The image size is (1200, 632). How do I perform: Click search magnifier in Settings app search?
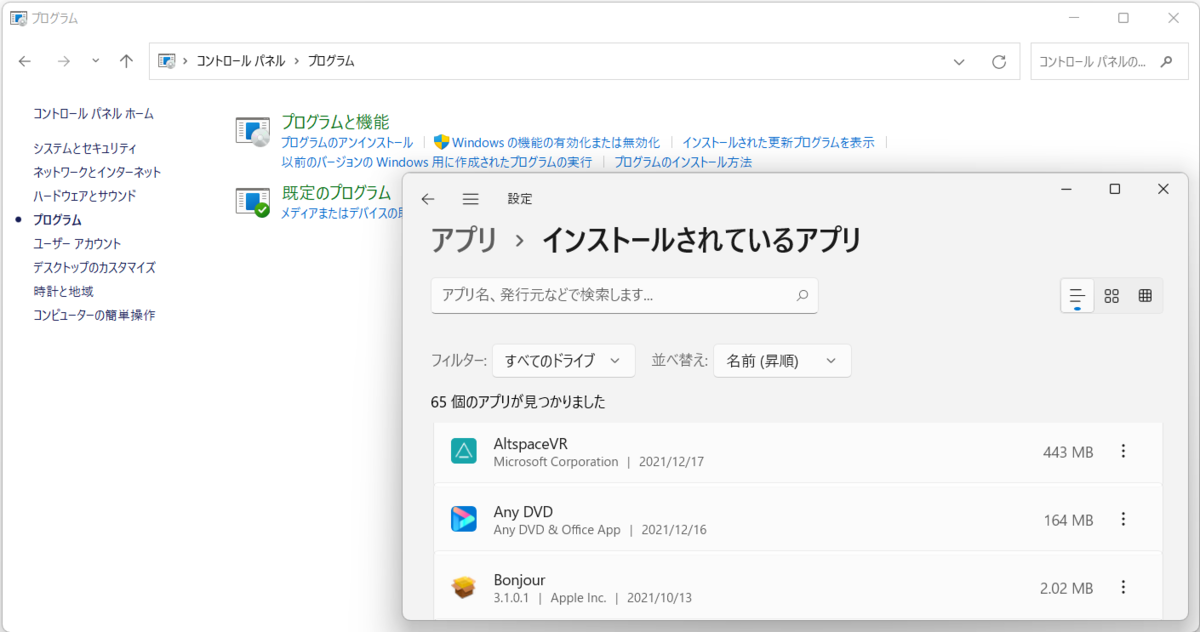click(x=802, y=296)
